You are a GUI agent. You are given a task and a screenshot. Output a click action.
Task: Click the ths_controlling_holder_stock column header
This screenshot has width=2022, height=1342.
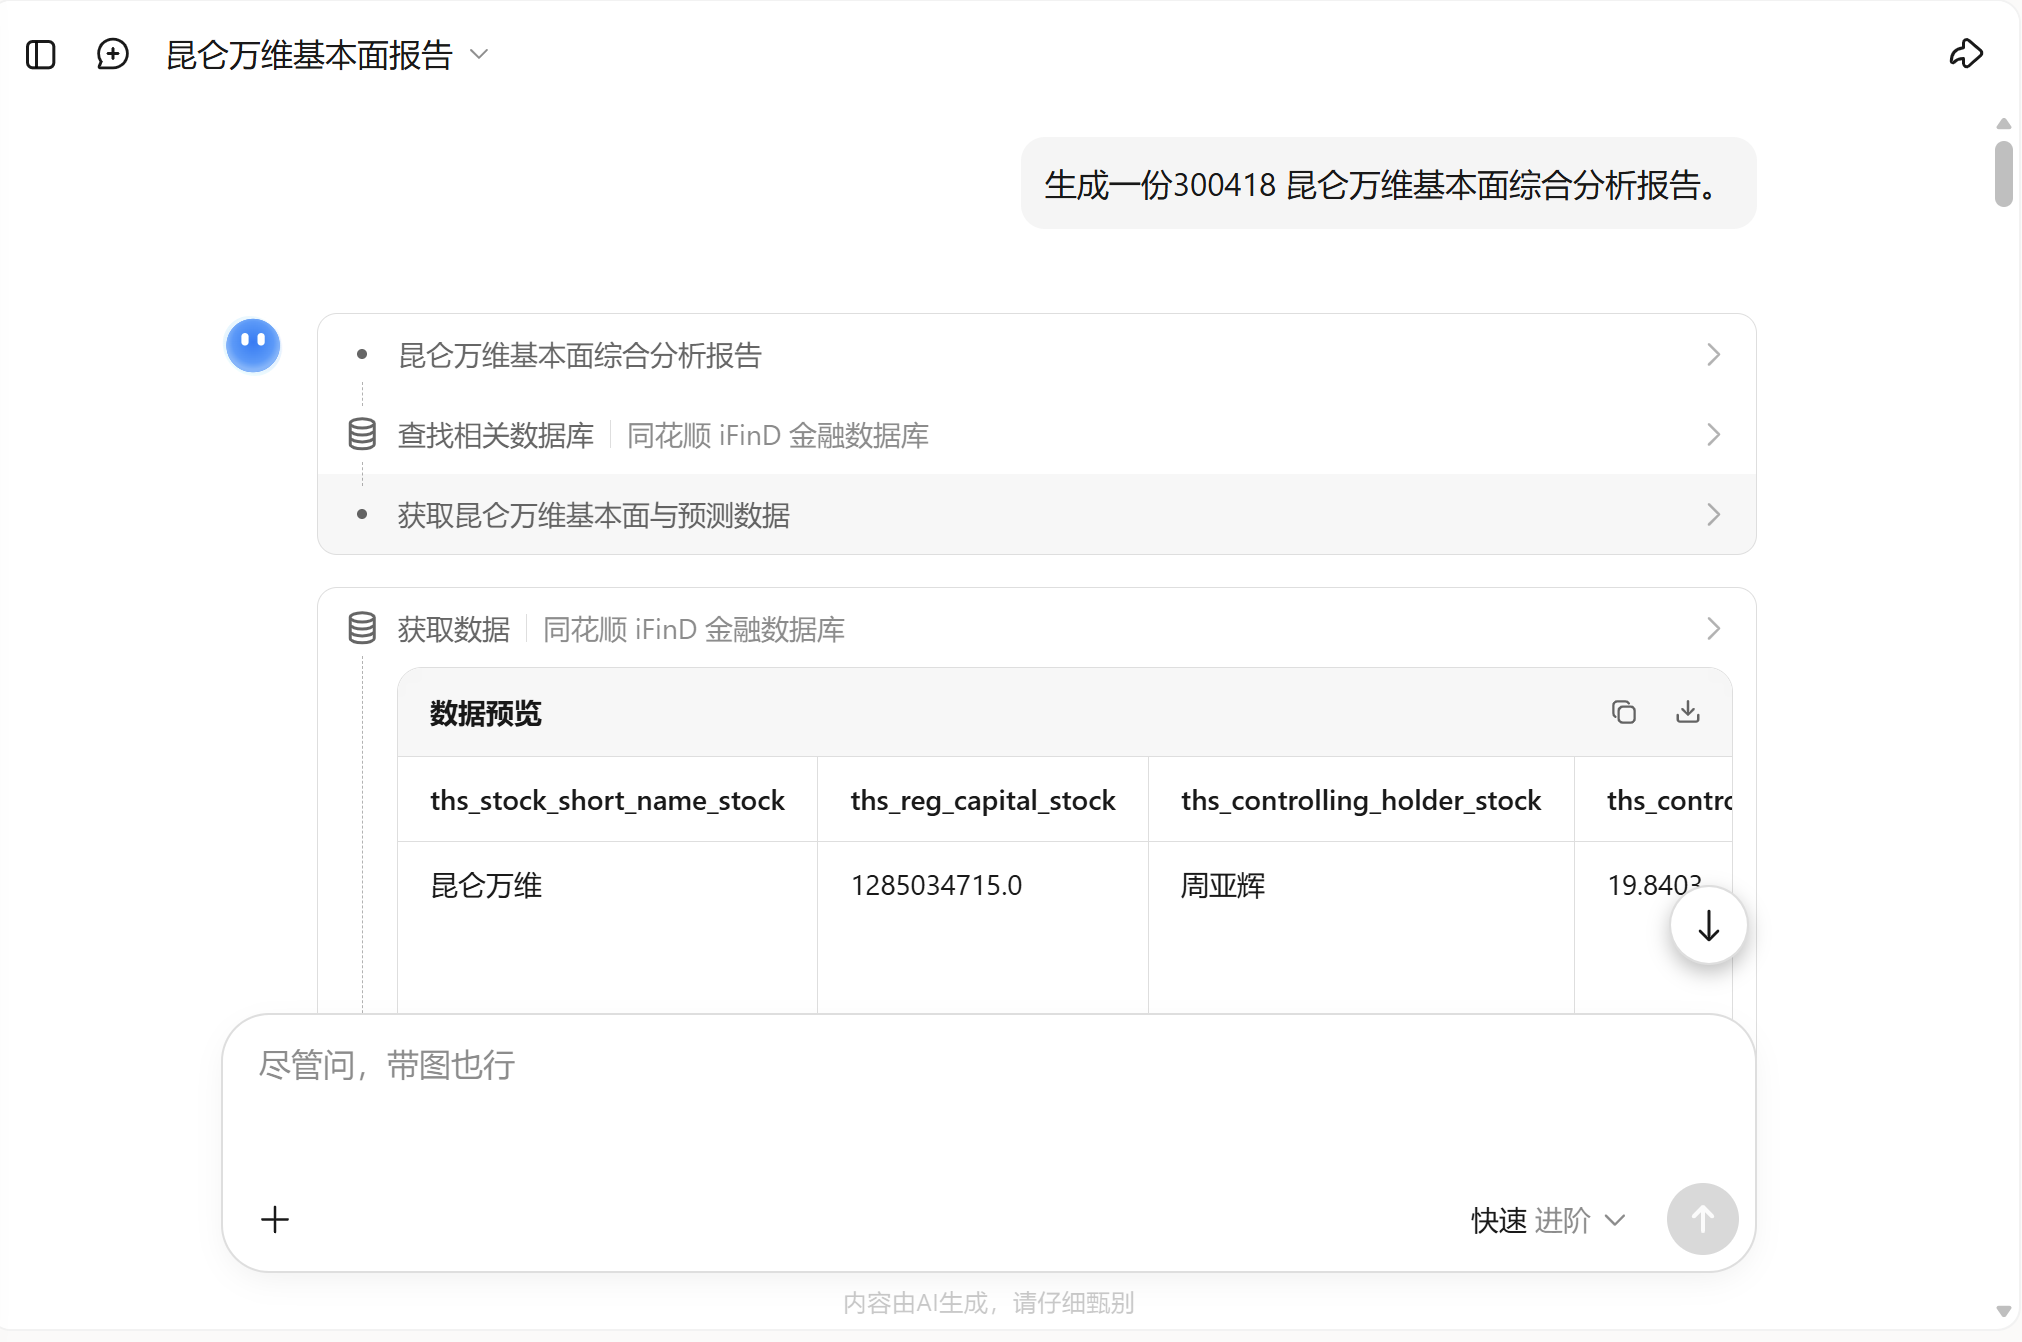tap(1361, 800)
